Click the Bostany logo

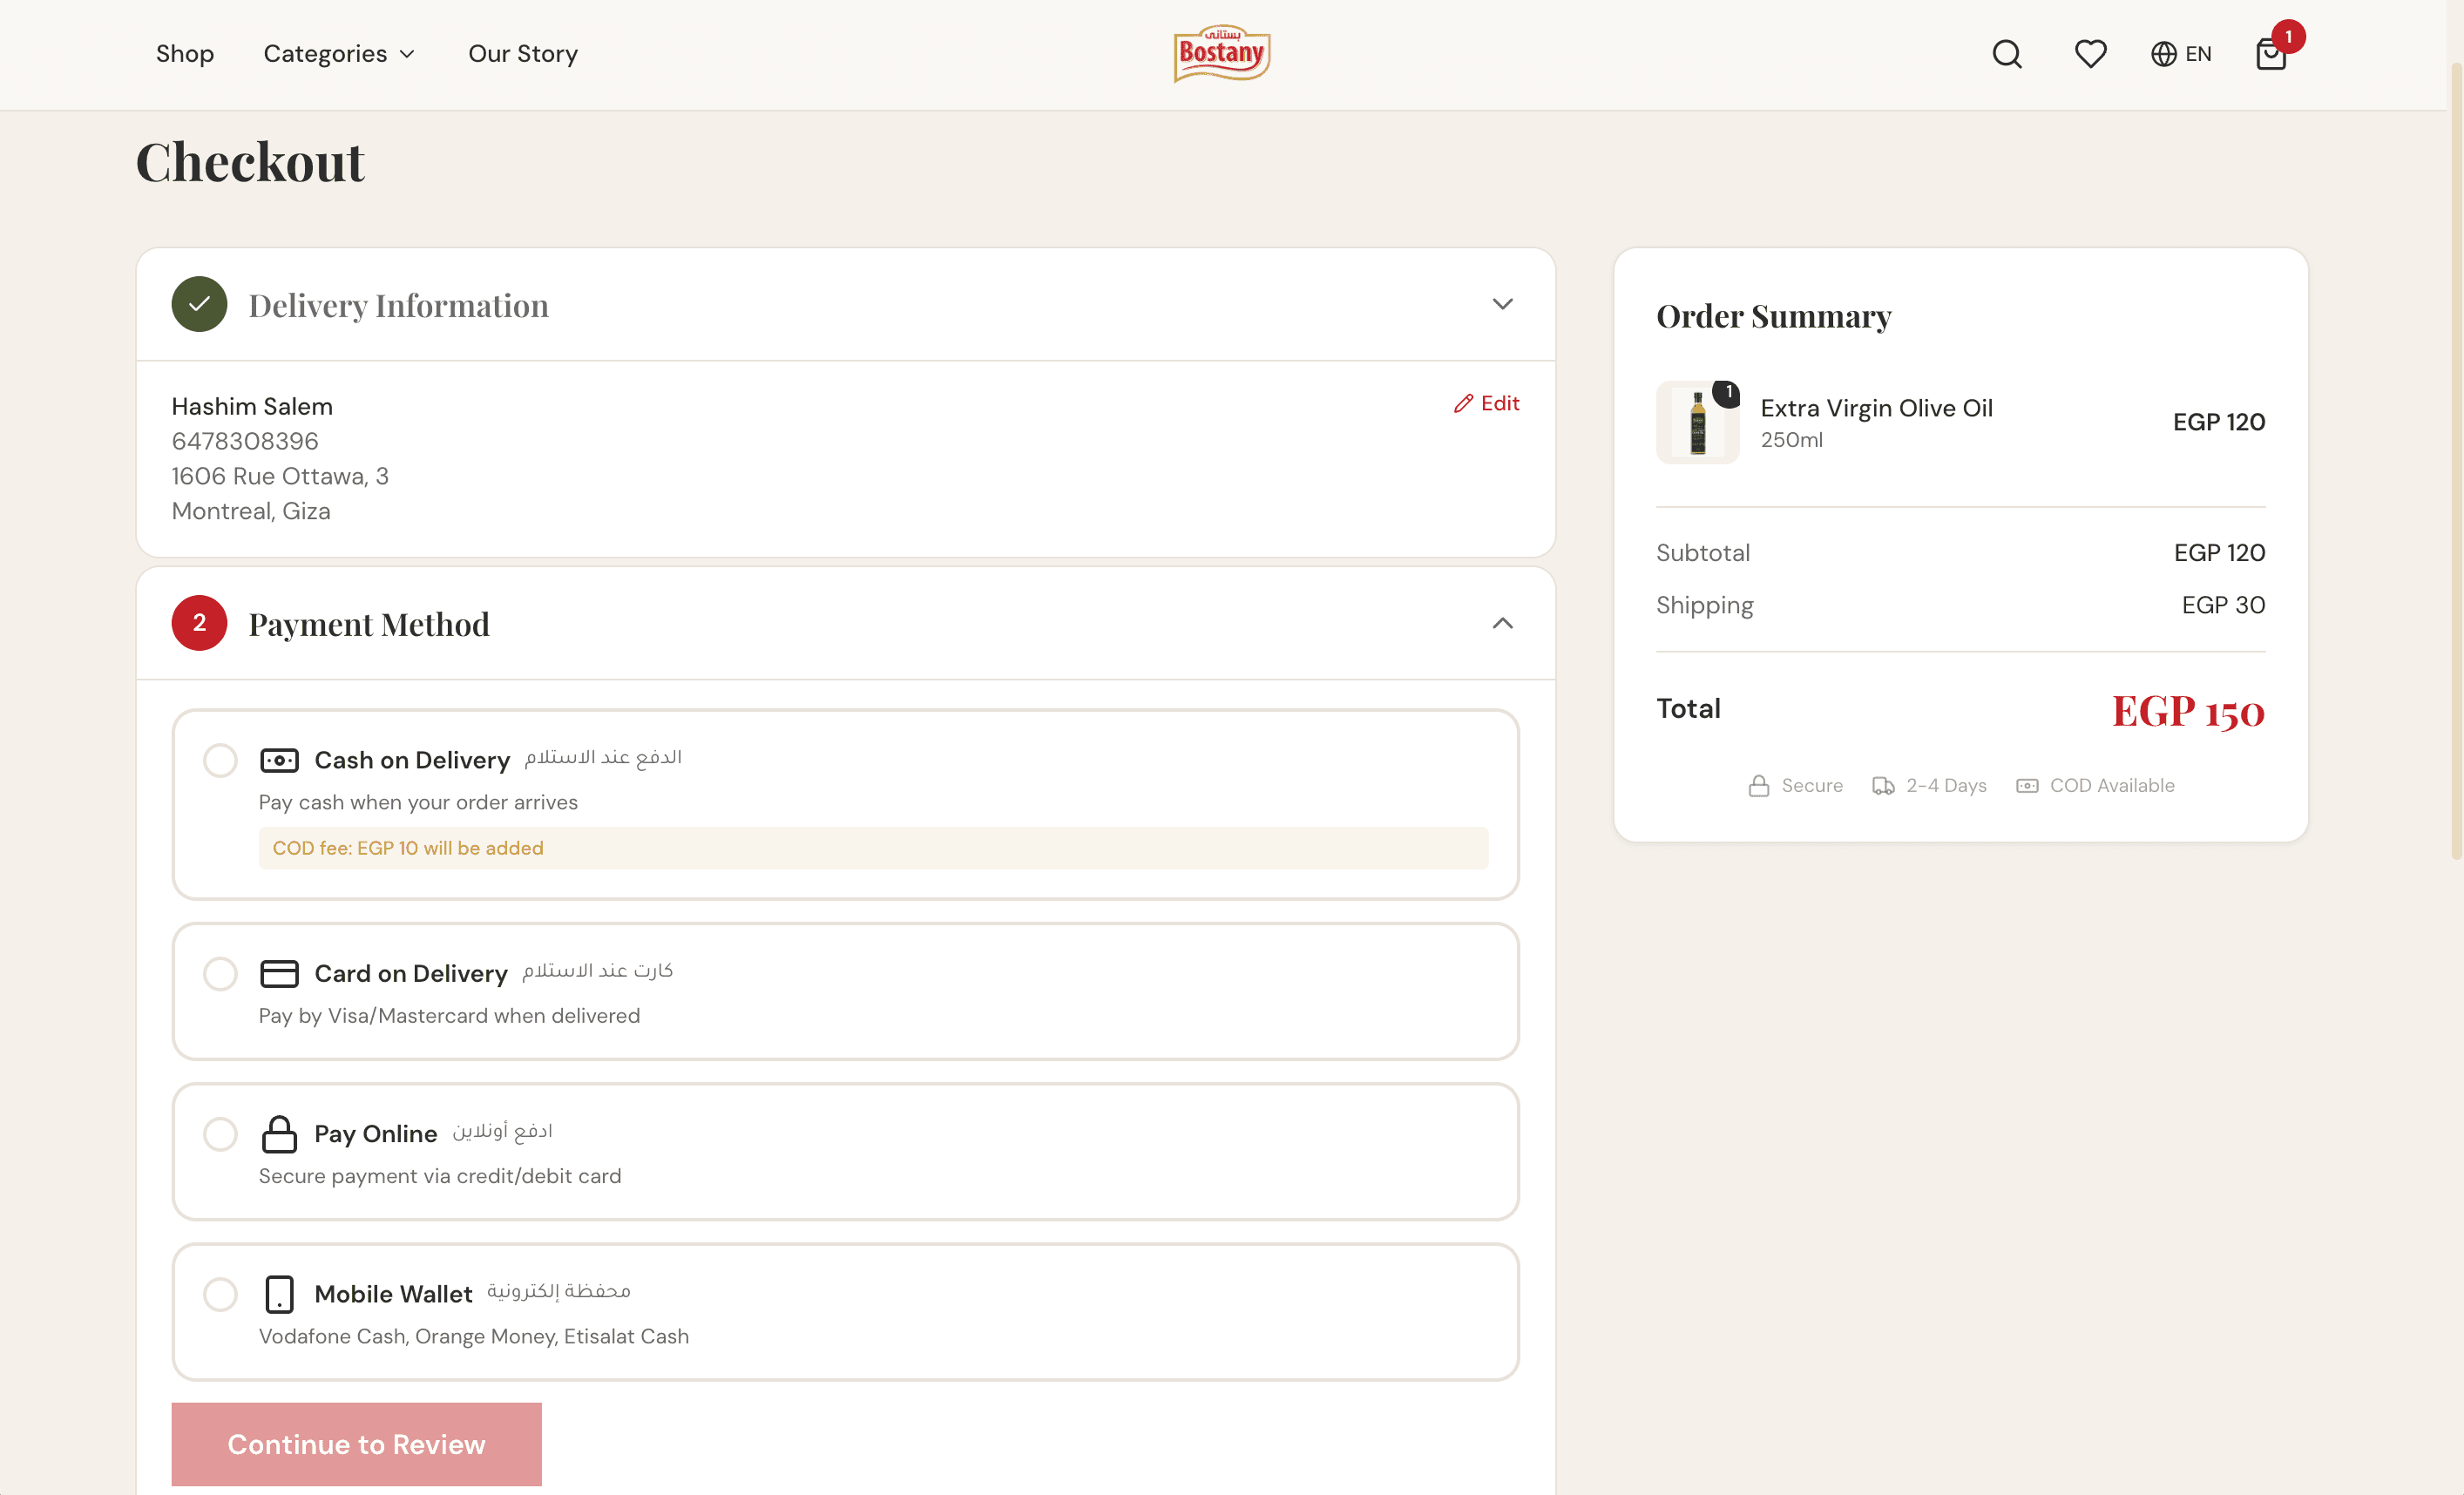click(x=1221, y=53)
